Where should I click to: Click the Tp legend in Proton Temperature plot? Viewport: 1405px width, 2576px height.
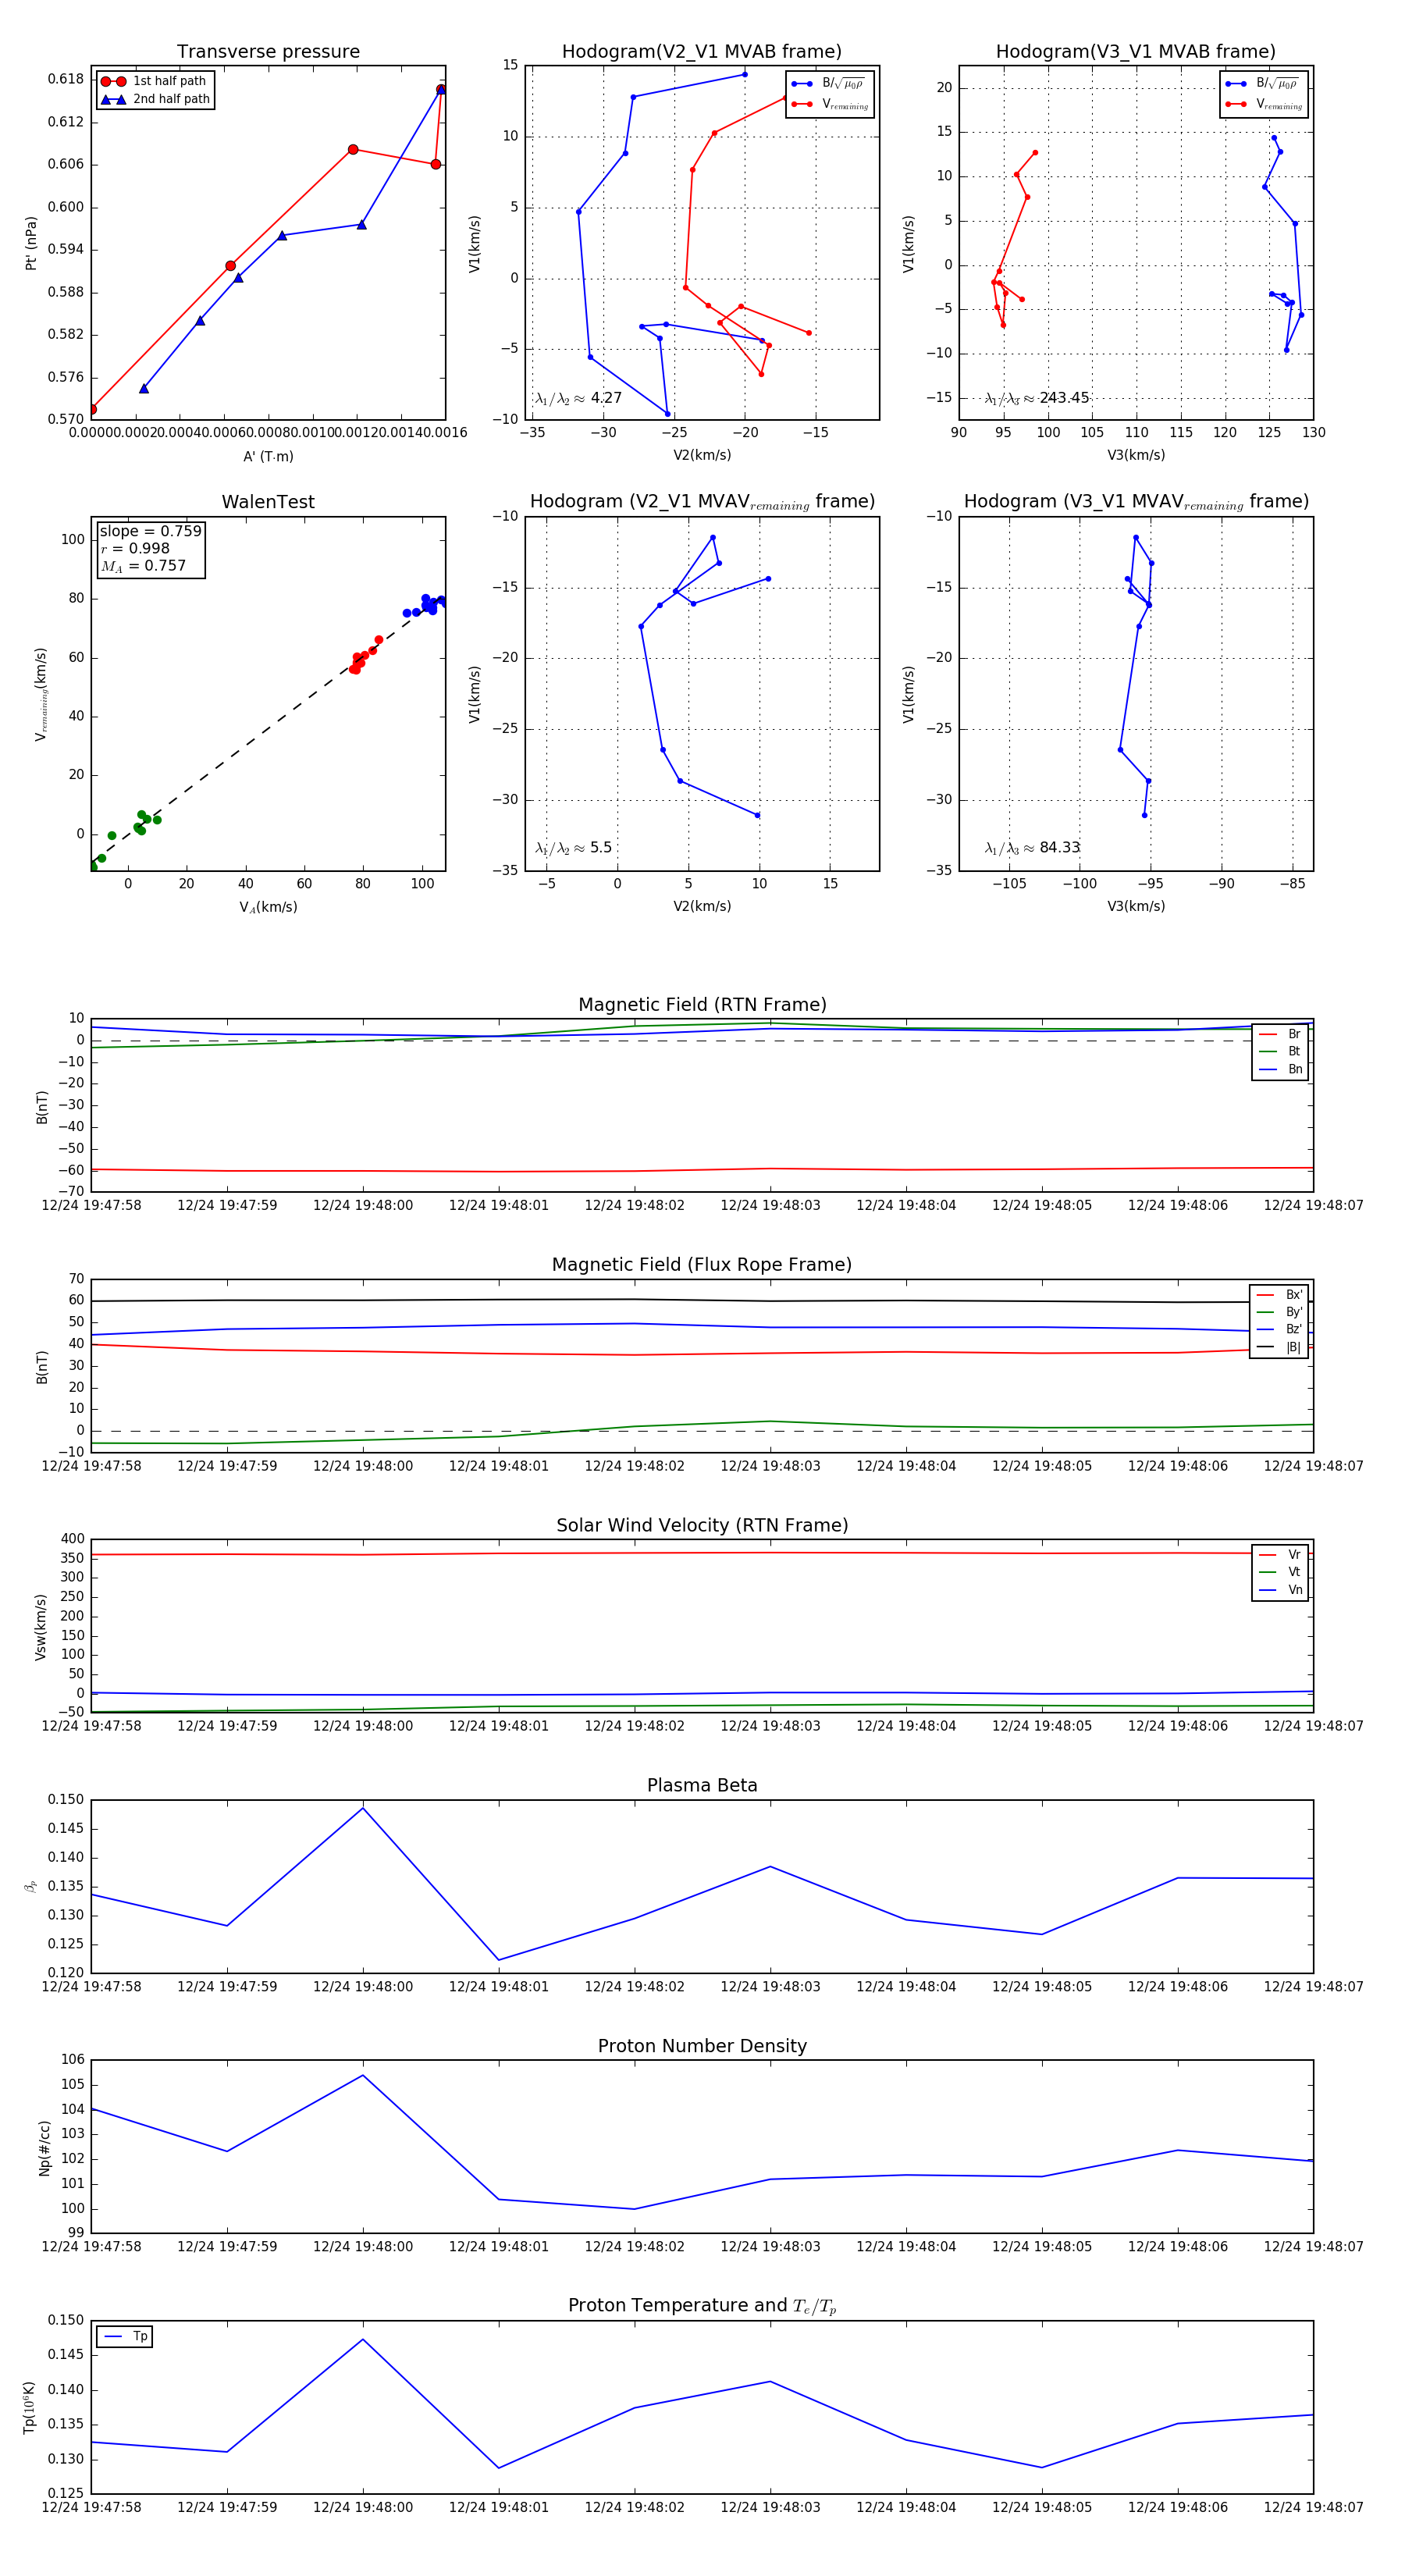125,2336
